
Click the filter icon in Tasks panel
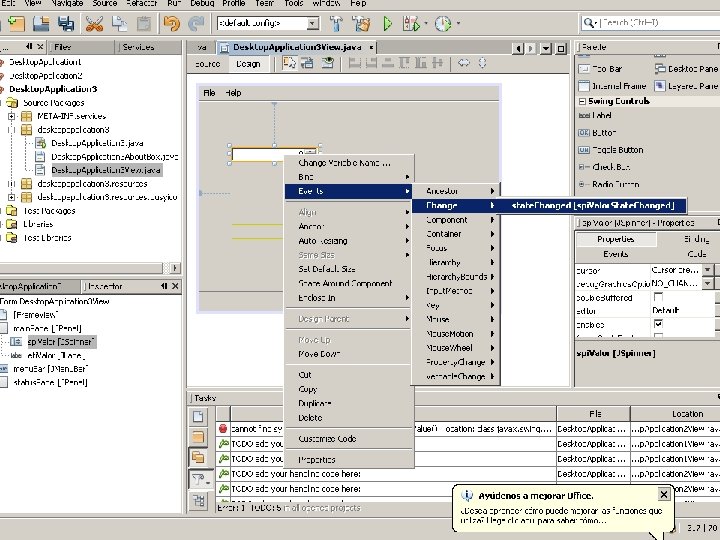tap(199, 479)
